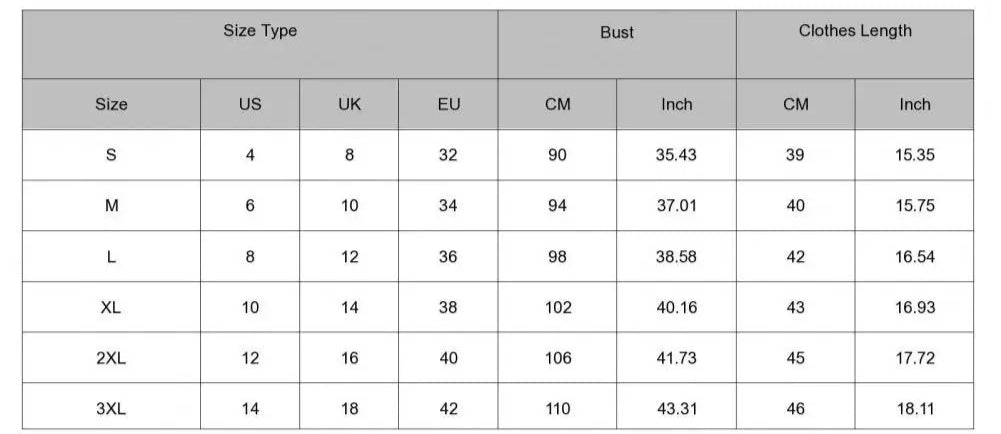
Task: Select the 3XL row label
Action: (x=111, y=408)
